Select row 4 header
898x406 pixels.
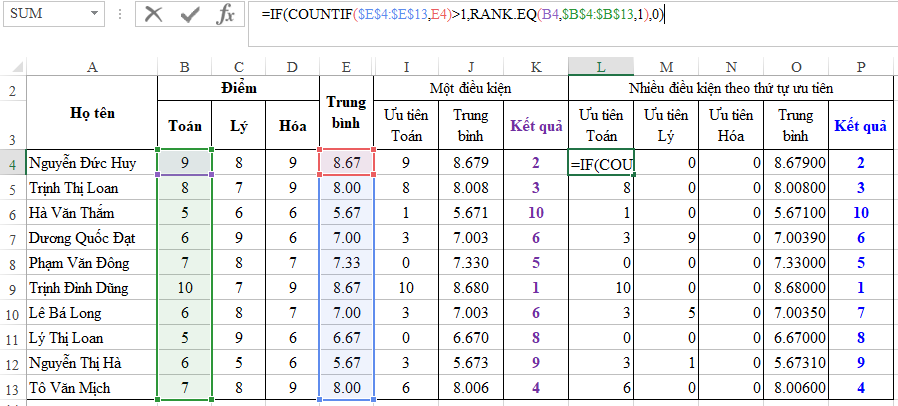pyautogui.click(x=13, y=163)
